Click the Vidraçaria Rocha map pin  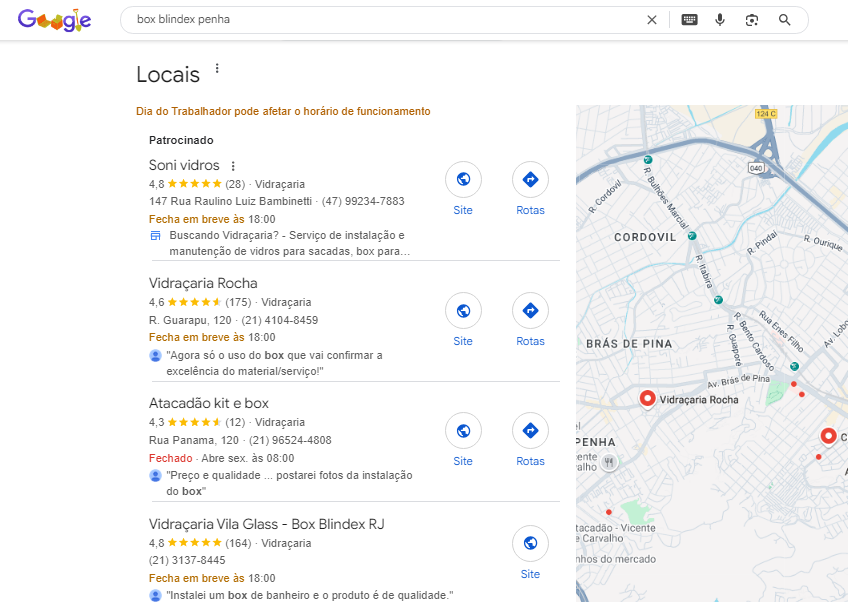click(647, 399)
